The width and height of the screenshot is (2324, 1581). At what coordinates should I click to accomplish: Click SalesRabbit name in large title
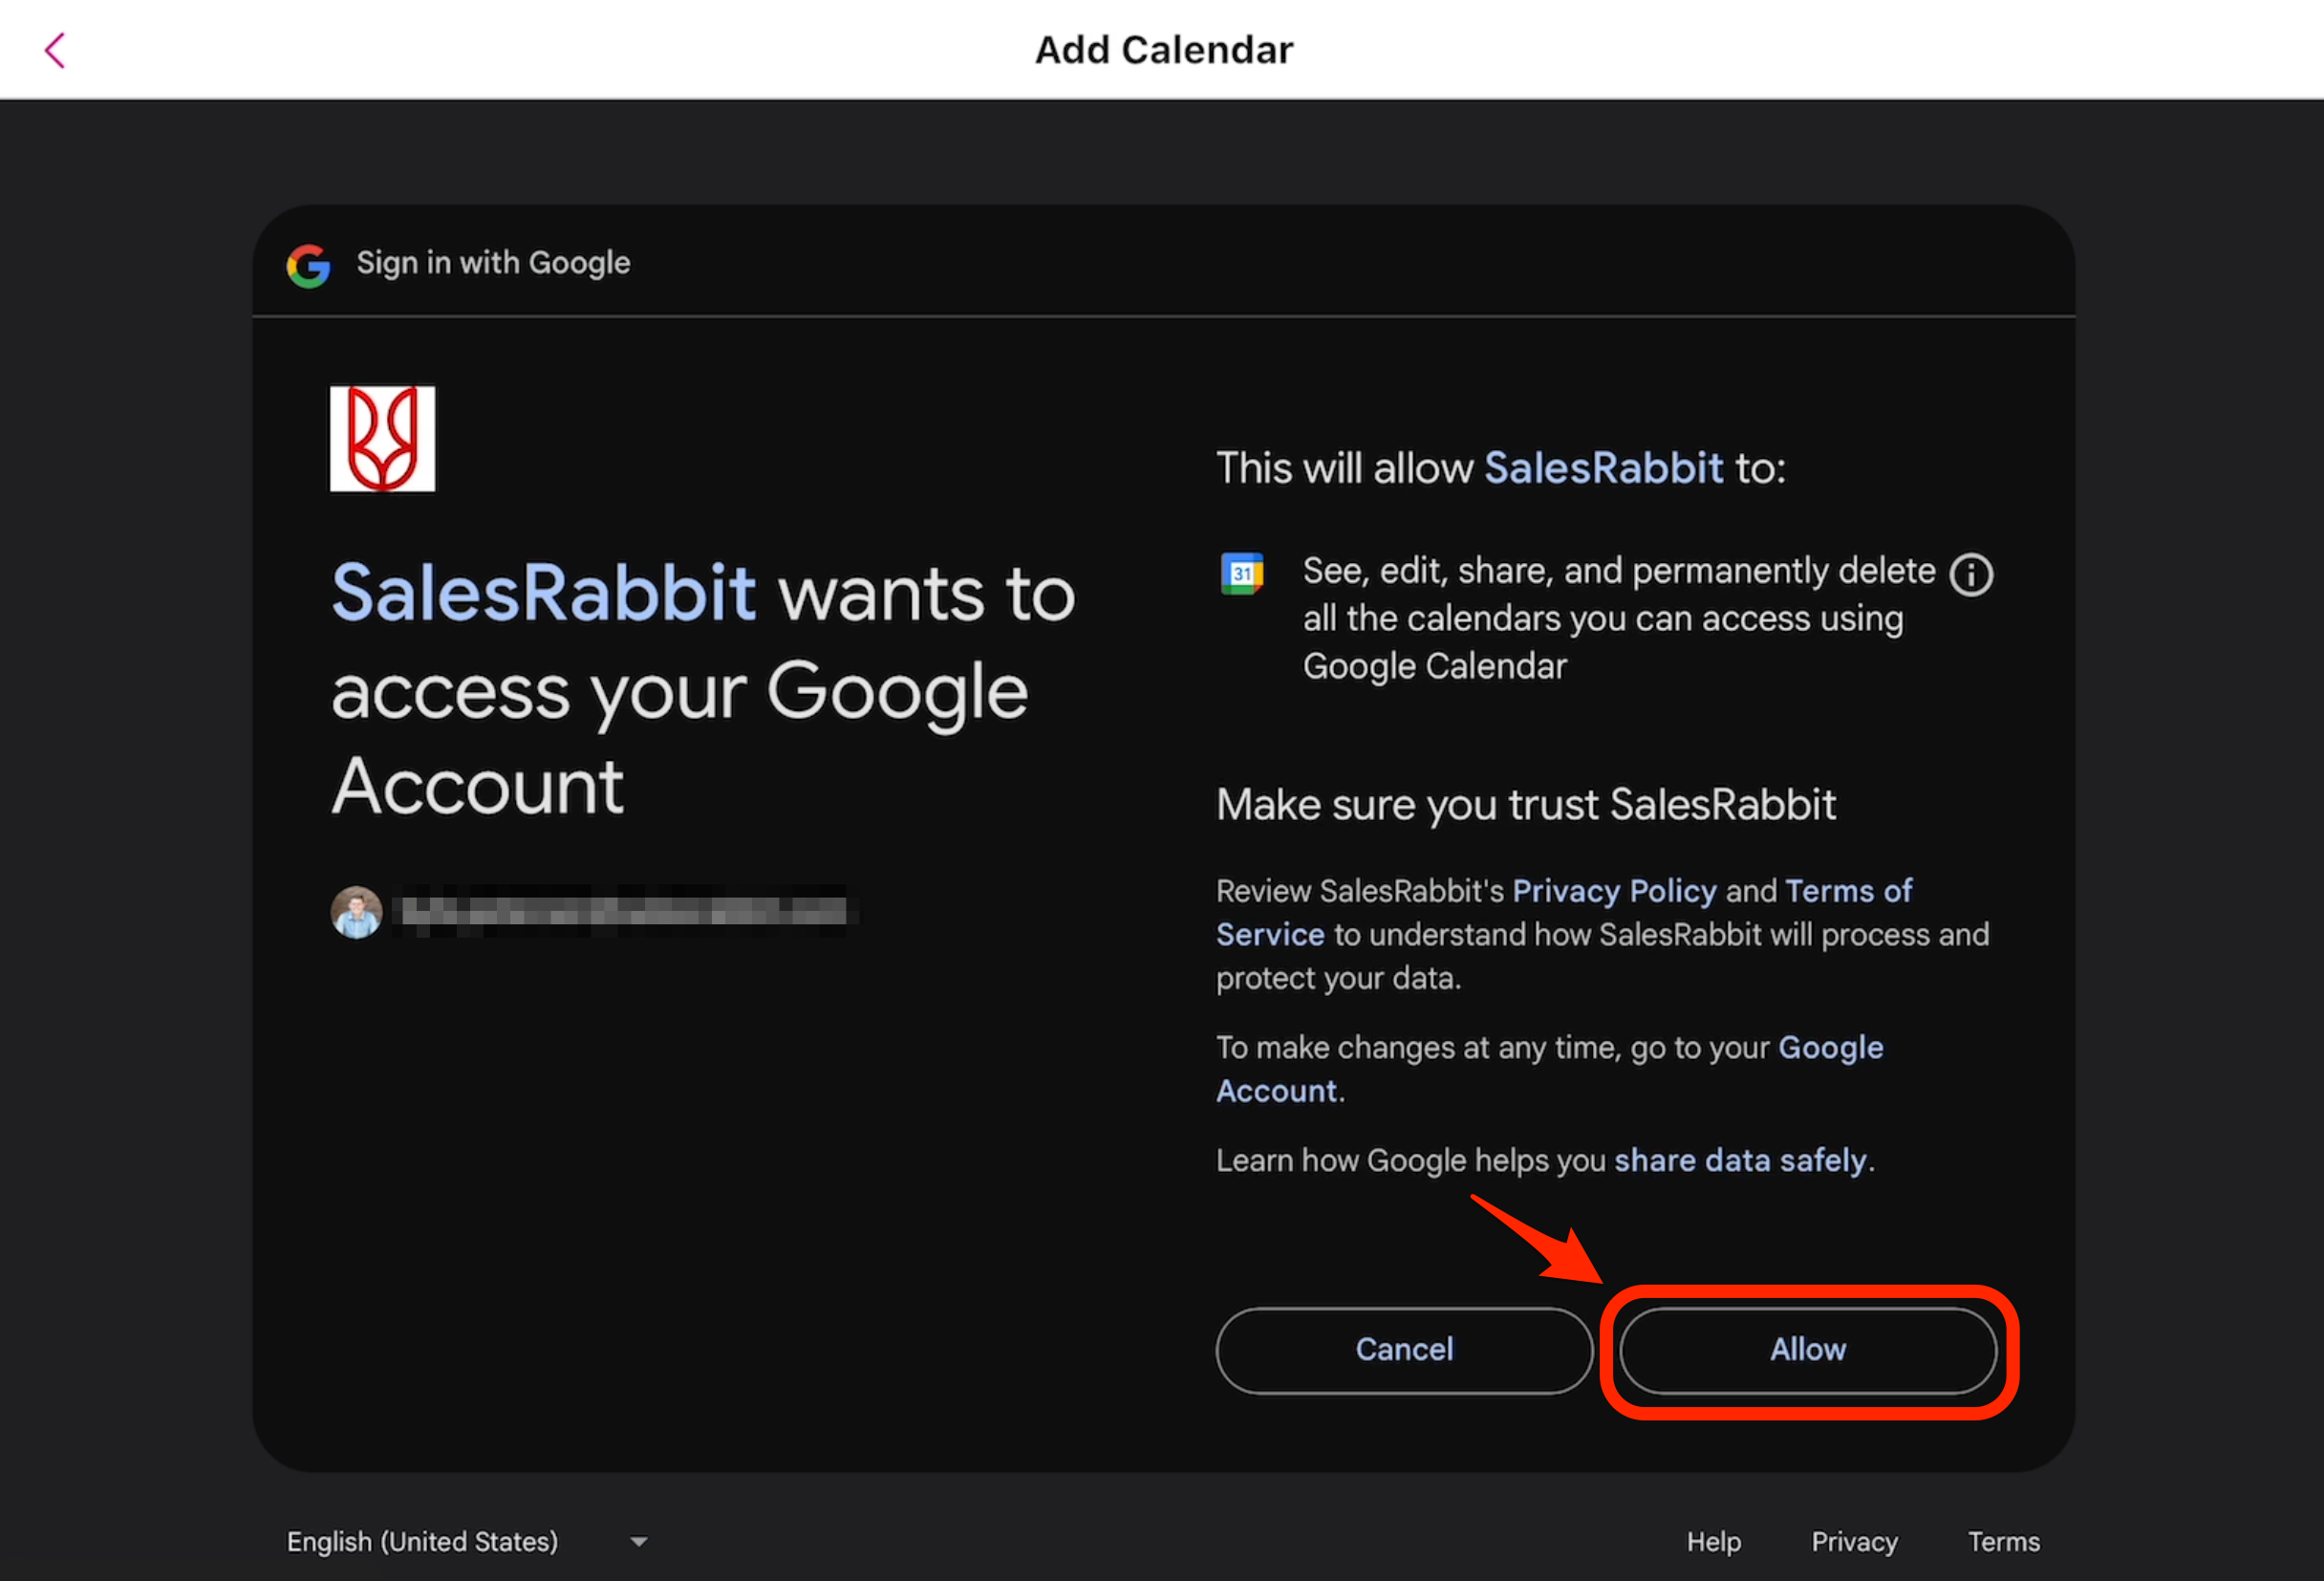pos(543,593)
